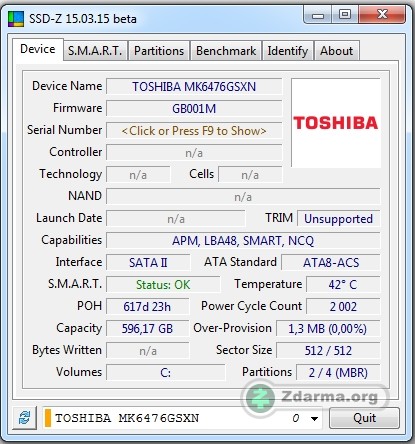Click the Interface value SATA II
This screenshot has height=444, width=415.
[x=148, y=263]
